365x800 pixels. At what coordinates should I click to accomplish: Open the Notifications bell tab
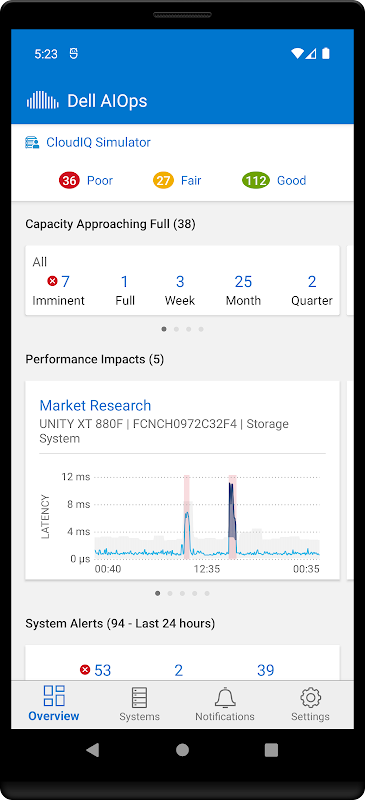click(225, 704)
